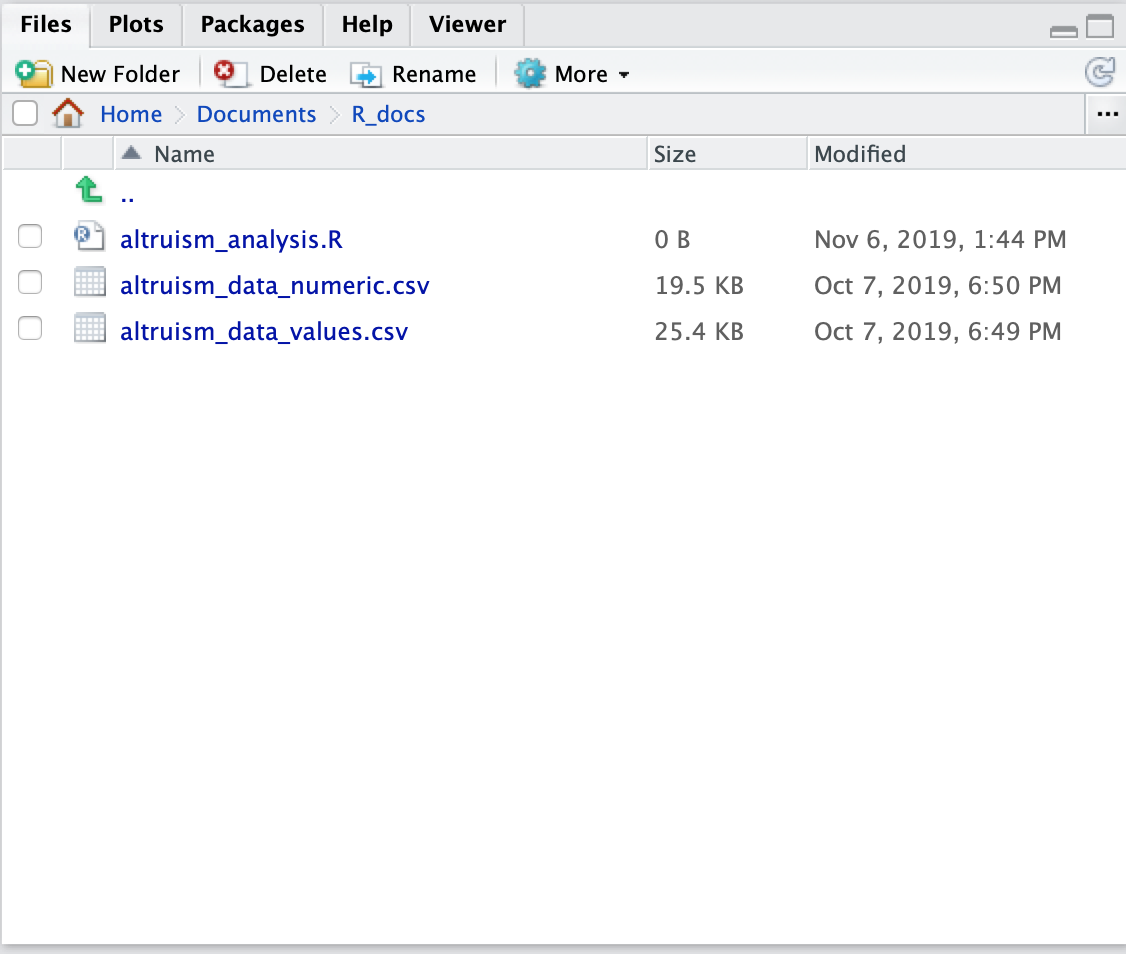This screenshot has height=954, width=1126.
Task: Click the Home house icon
Action: [x=68, y=114]
